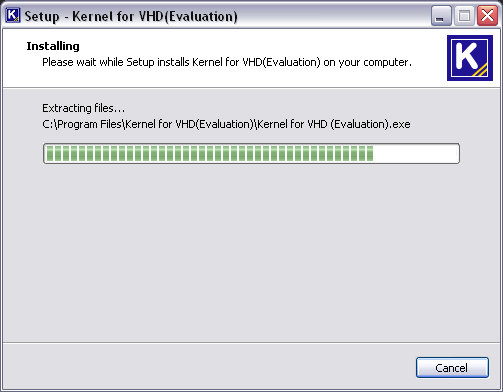Click the 'Setup - Kernel for VHD(Evaluation)' title text
This screenshot has height=392, width=503.
[x=131, y=16]
